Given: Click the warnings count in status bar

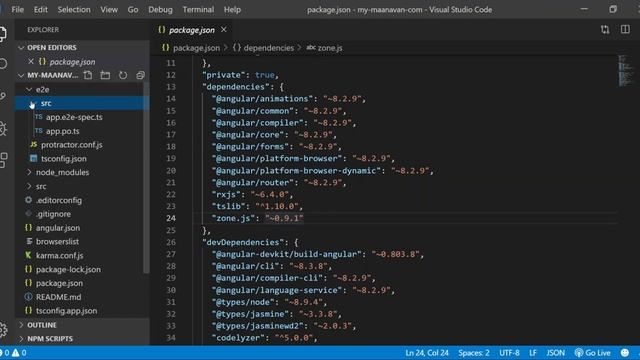Looking at the screenshot, I should coord(19,353).
